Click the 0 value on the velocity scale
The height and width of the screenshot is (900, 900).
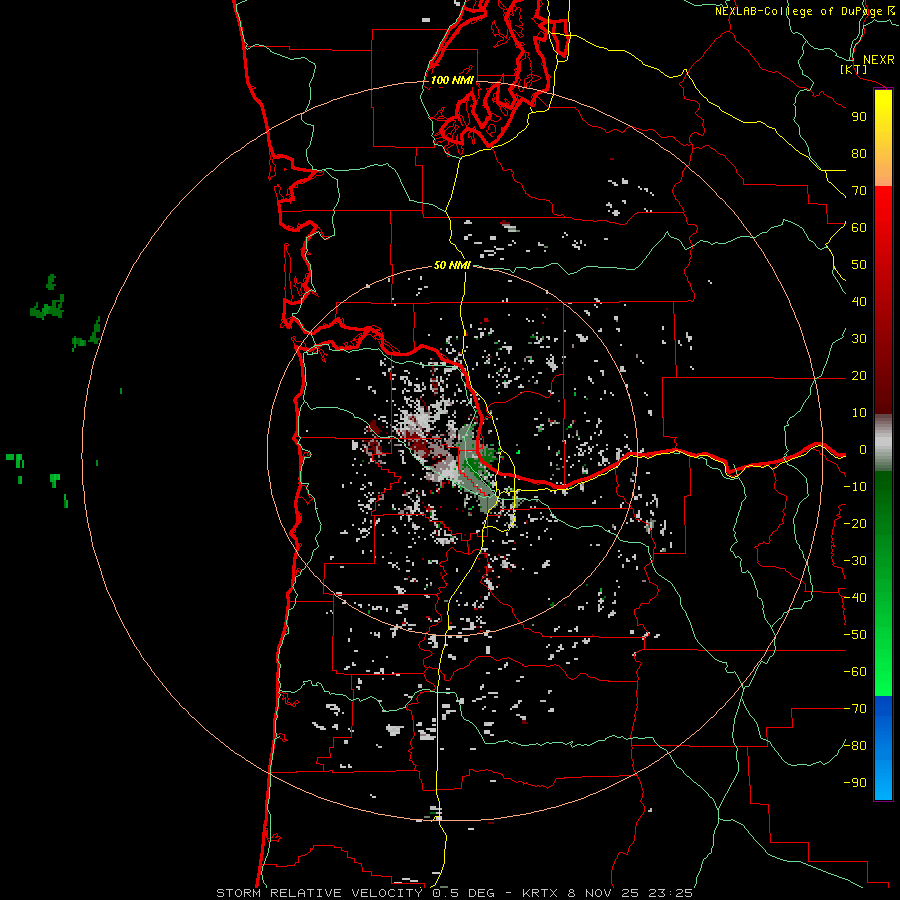pos(863,450)
